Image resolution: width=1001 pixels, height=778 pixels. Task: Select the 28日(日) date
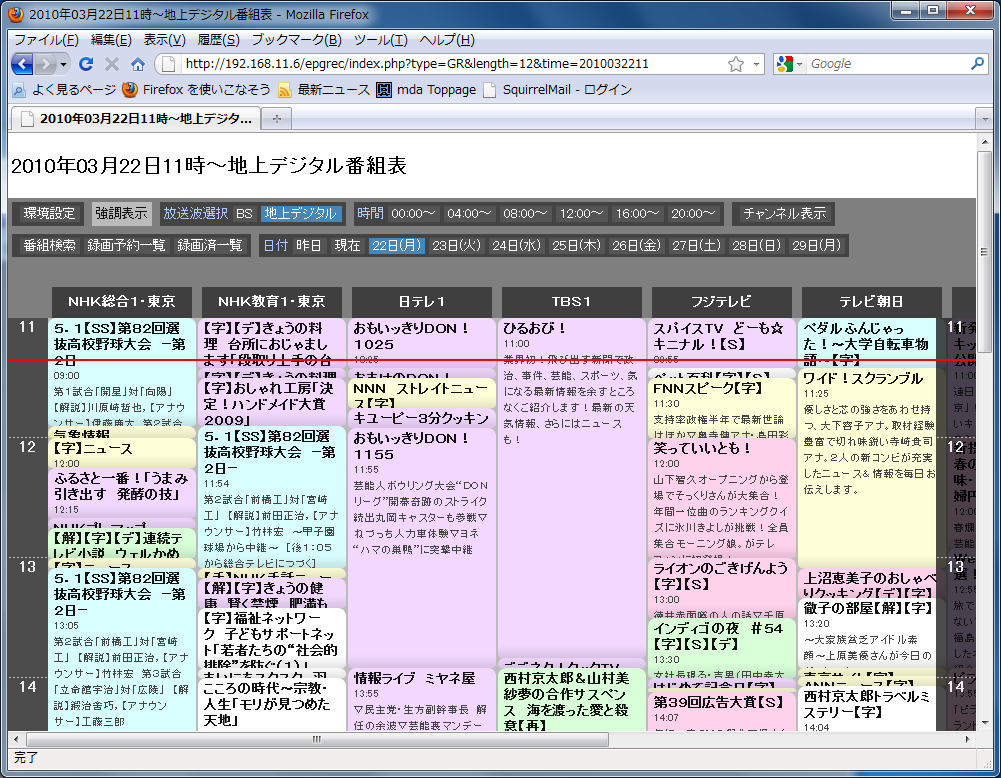(756, 246)
